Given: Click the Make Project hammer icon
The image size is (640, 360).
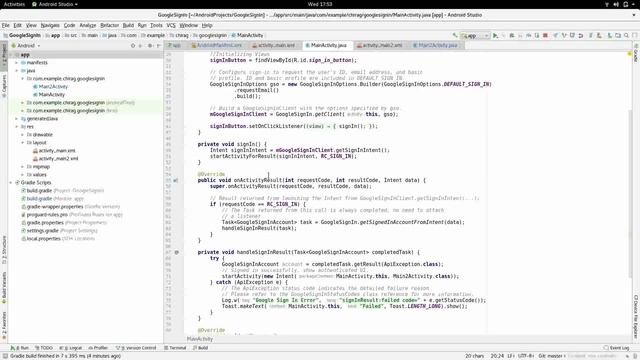Looking at the screenshot, I should pos(455,36).
